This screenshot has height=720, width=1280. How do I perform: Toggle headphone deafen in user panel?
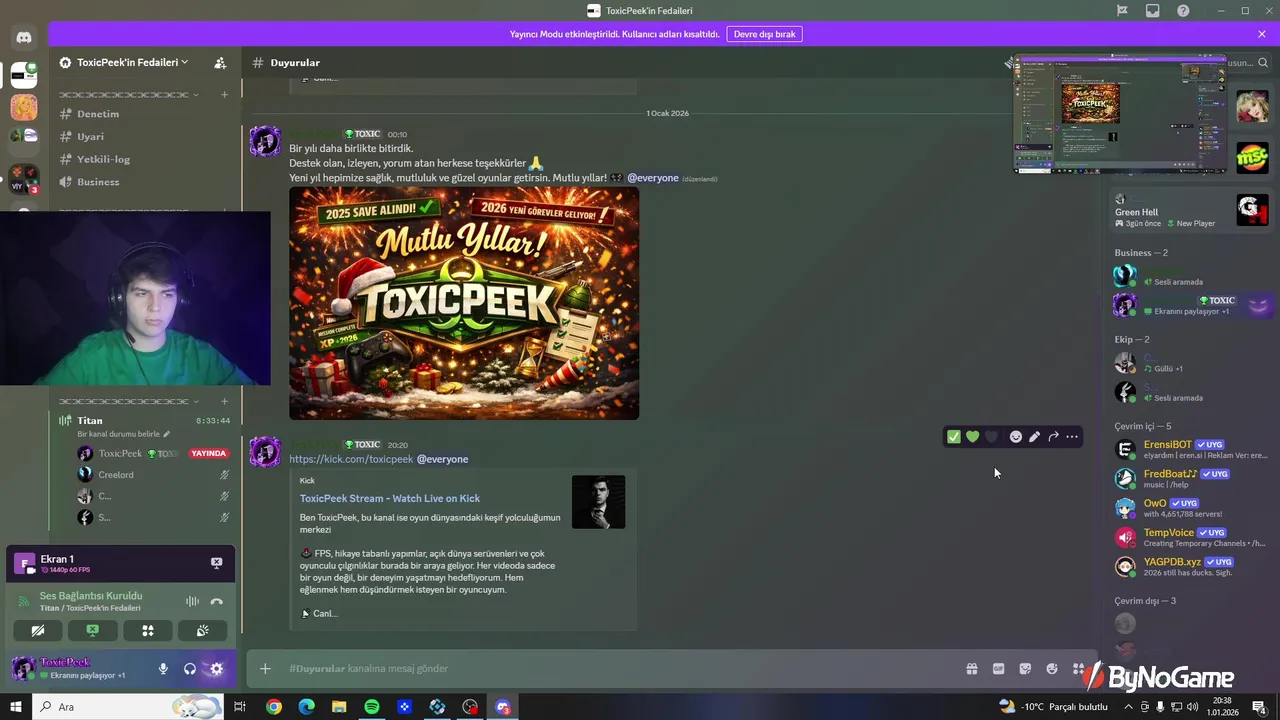point(190,669)
